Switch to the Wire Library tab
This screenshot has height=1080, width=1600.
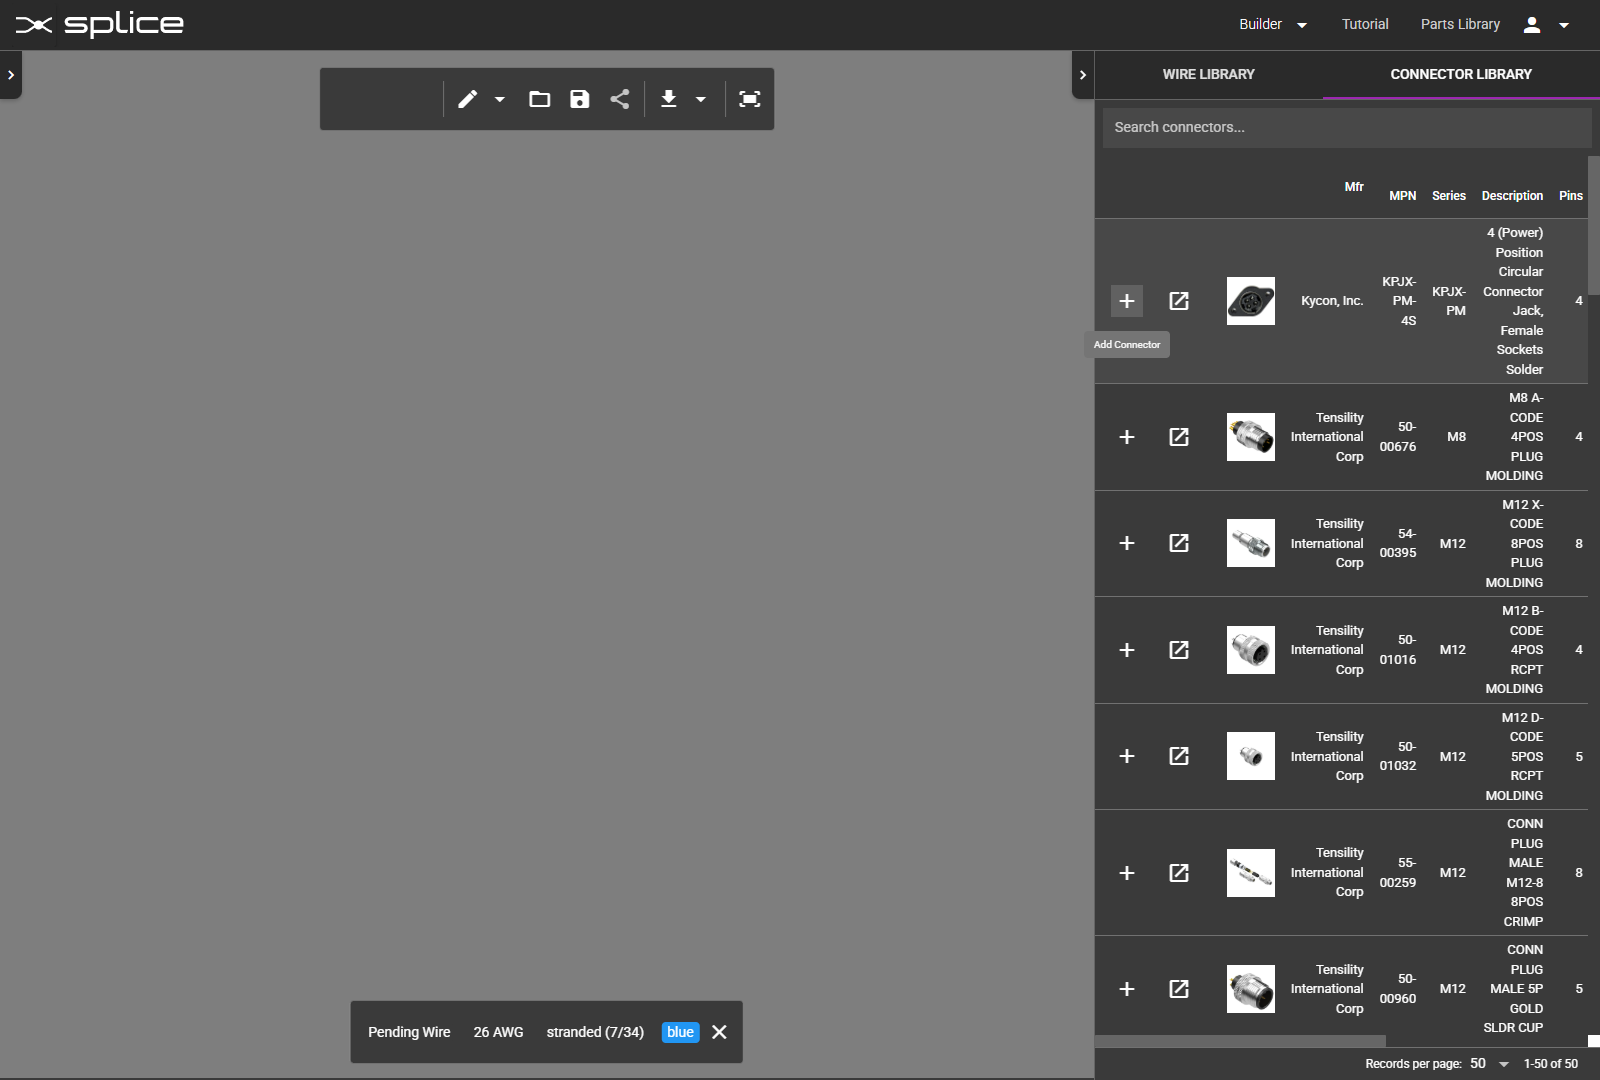[x=1208, y=74]
